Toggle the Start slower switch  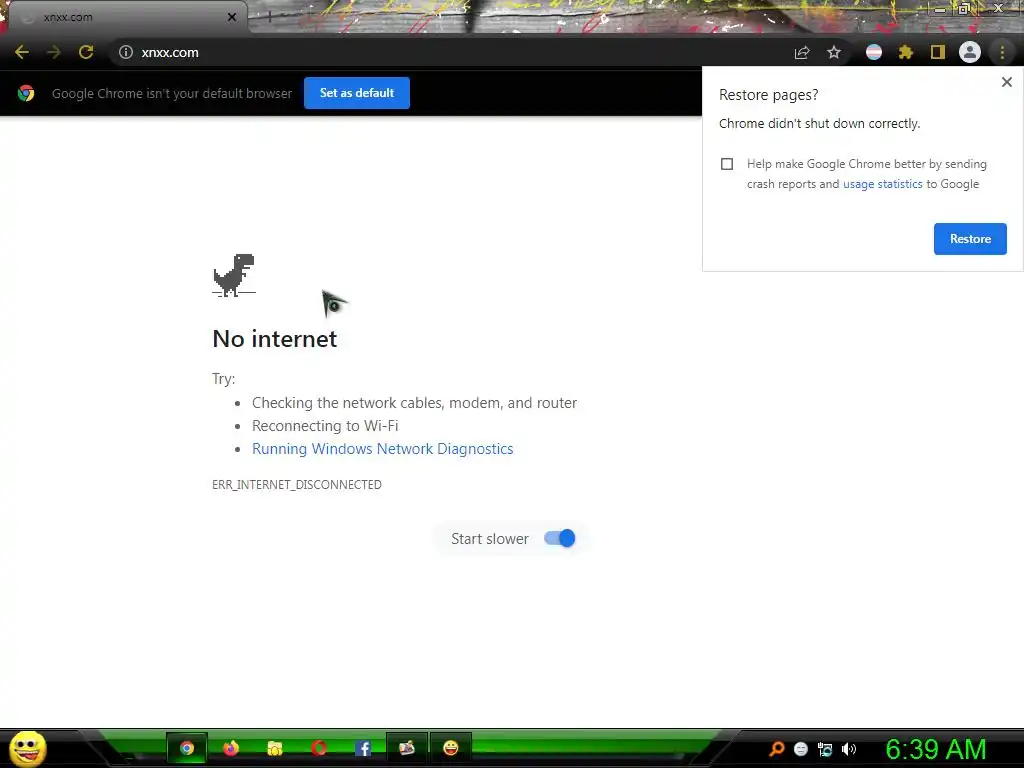coord(560,539)
